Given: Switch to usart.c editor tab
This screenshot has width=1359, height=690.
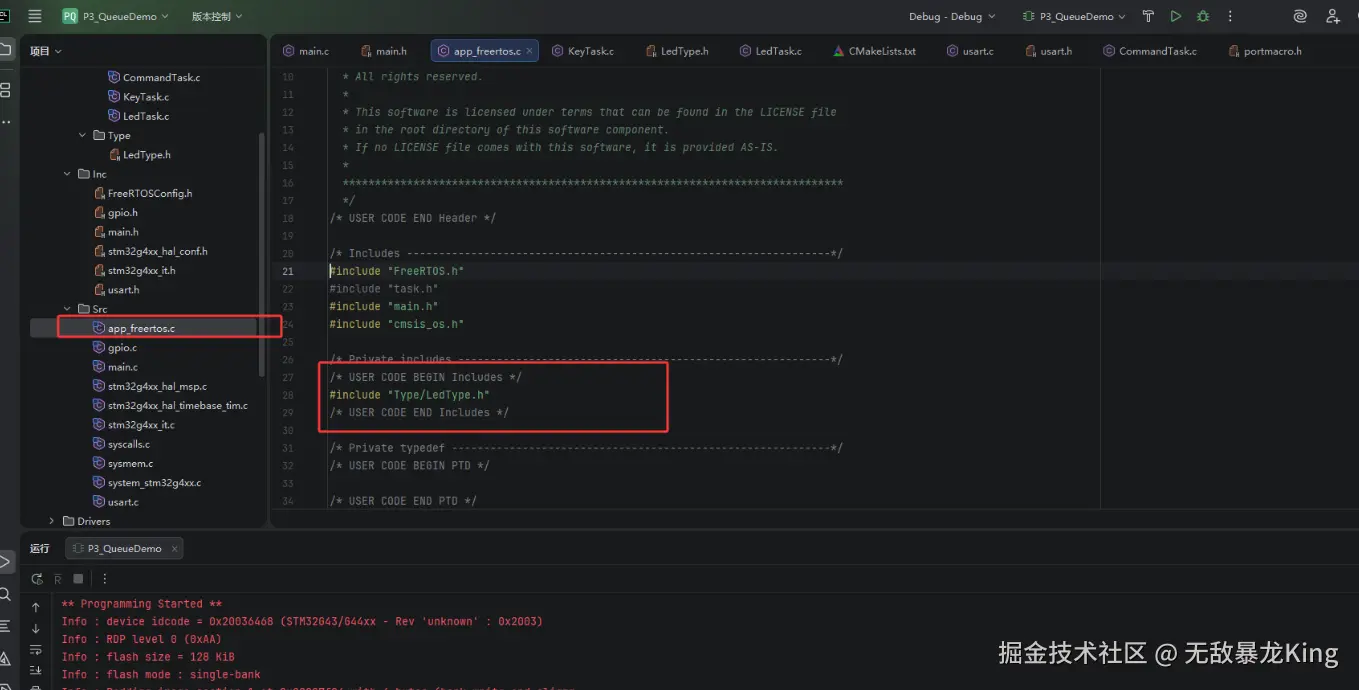Looking at the screenshot, I should (969, 51).
